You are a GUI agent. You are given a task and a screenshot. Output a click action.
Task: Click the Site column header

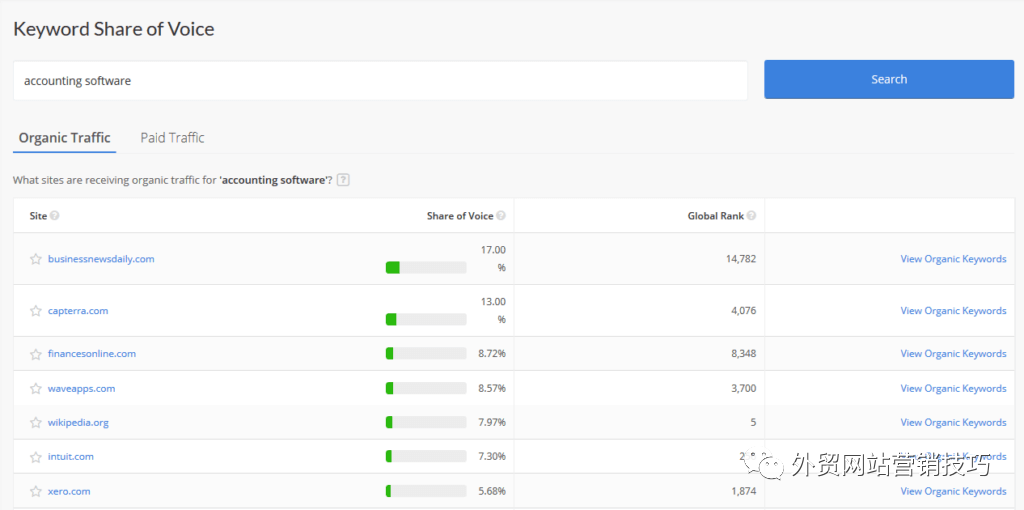tap(38, 215)
